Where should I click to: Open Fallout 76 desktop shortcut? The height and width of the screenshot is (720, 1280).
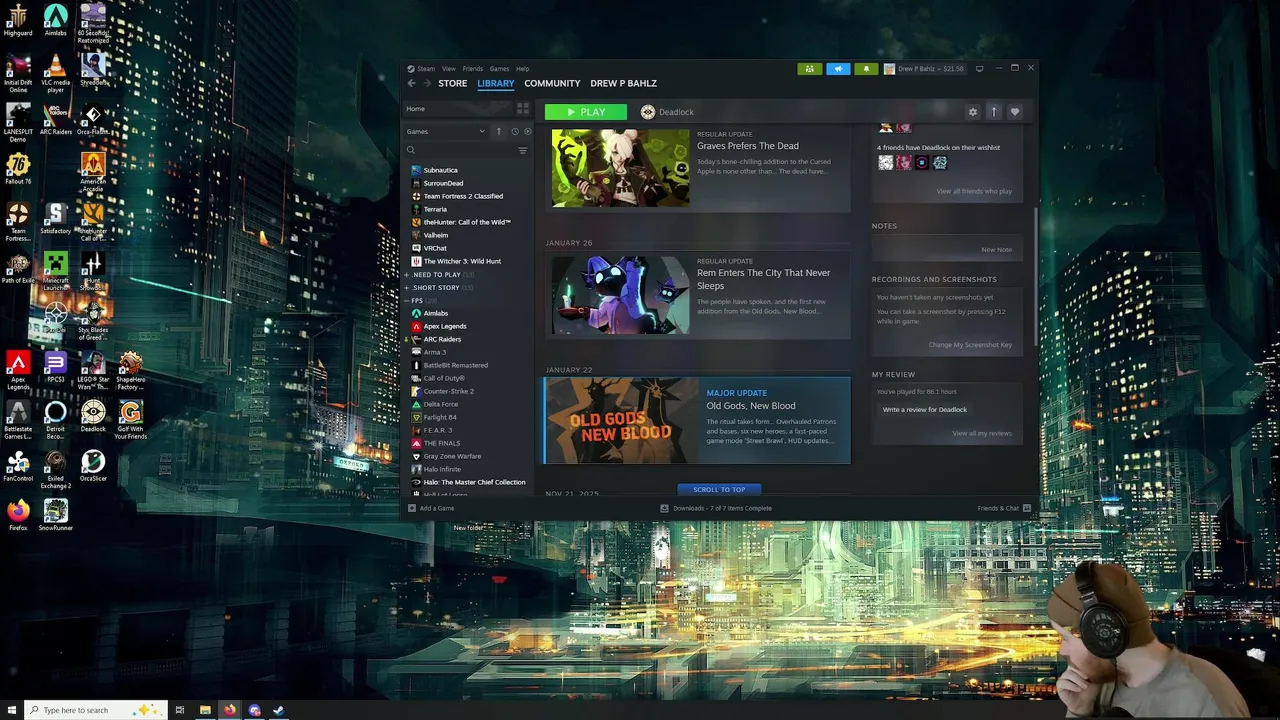click(18, 168)
